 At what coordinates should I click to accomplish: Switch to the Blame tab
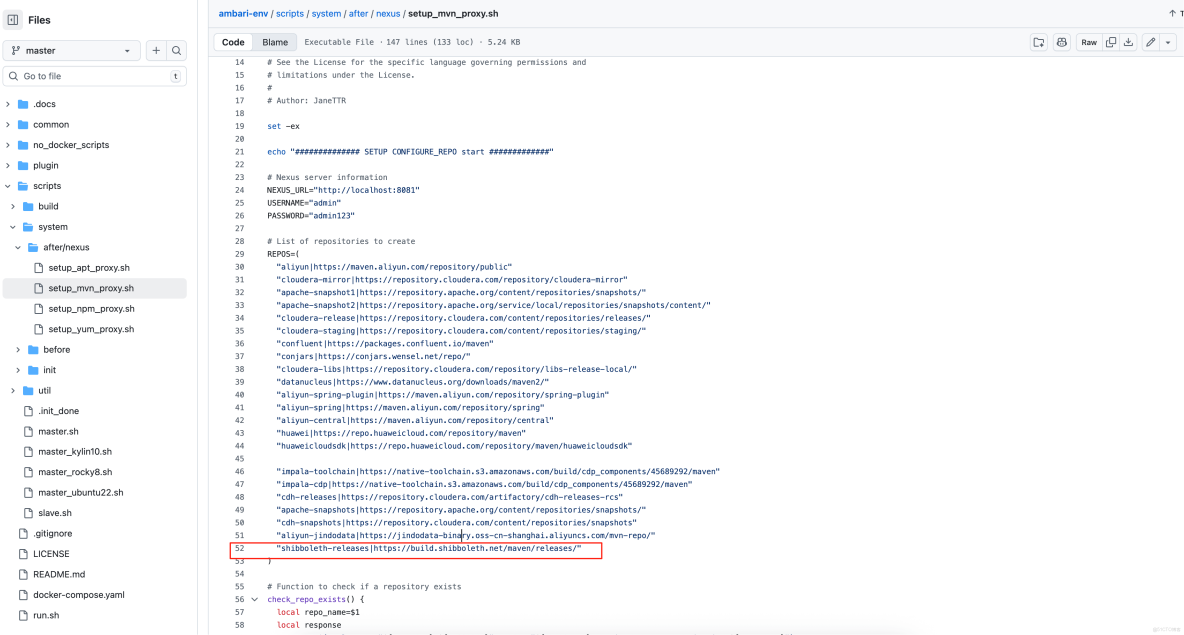274,42
